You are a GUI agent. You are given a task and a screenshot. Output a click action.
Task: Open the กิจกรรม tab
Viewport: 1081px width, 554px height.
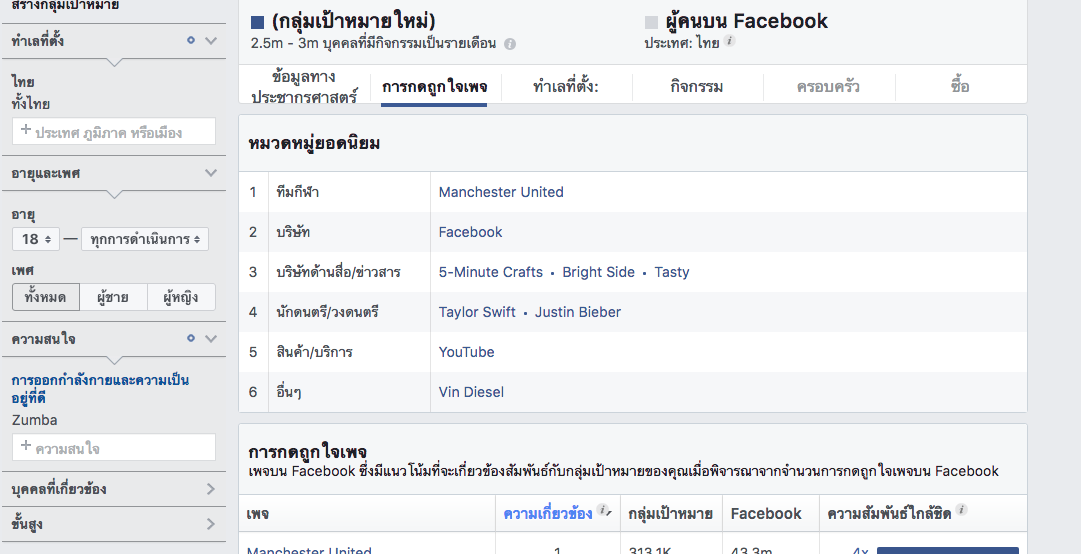(697, 87)
